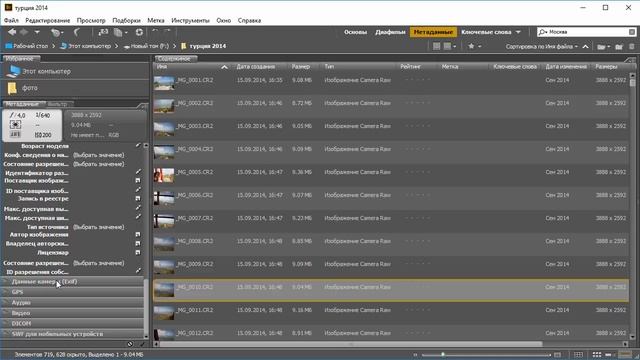
Task: Choose a value for Тип источника
Action: pyautogui.click(x=98, y=227)
